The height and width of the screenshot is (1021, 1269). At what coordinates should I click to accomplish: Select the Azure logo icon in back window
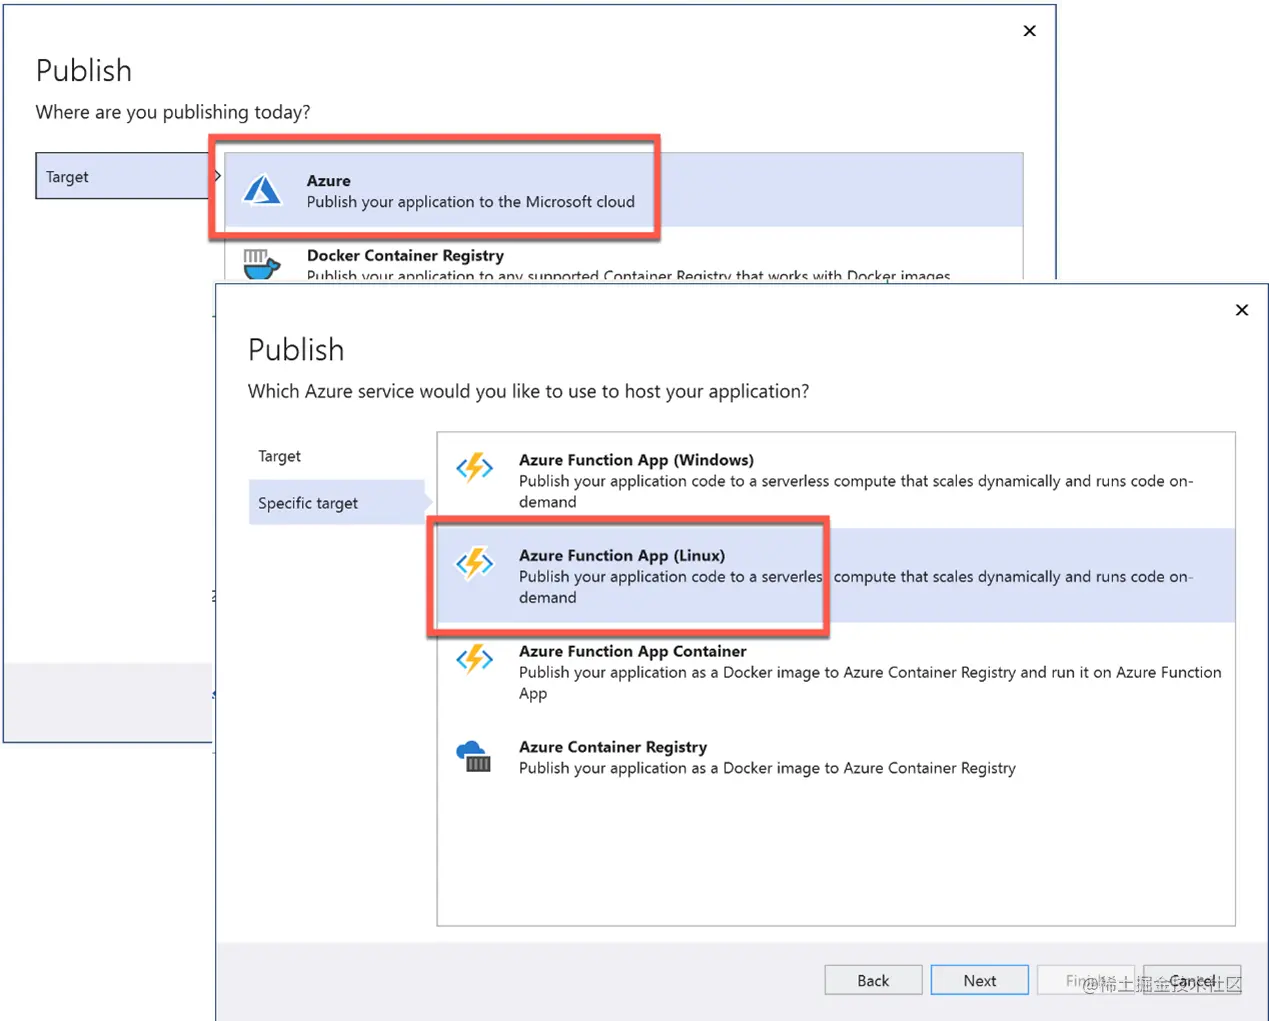point(263,189)
